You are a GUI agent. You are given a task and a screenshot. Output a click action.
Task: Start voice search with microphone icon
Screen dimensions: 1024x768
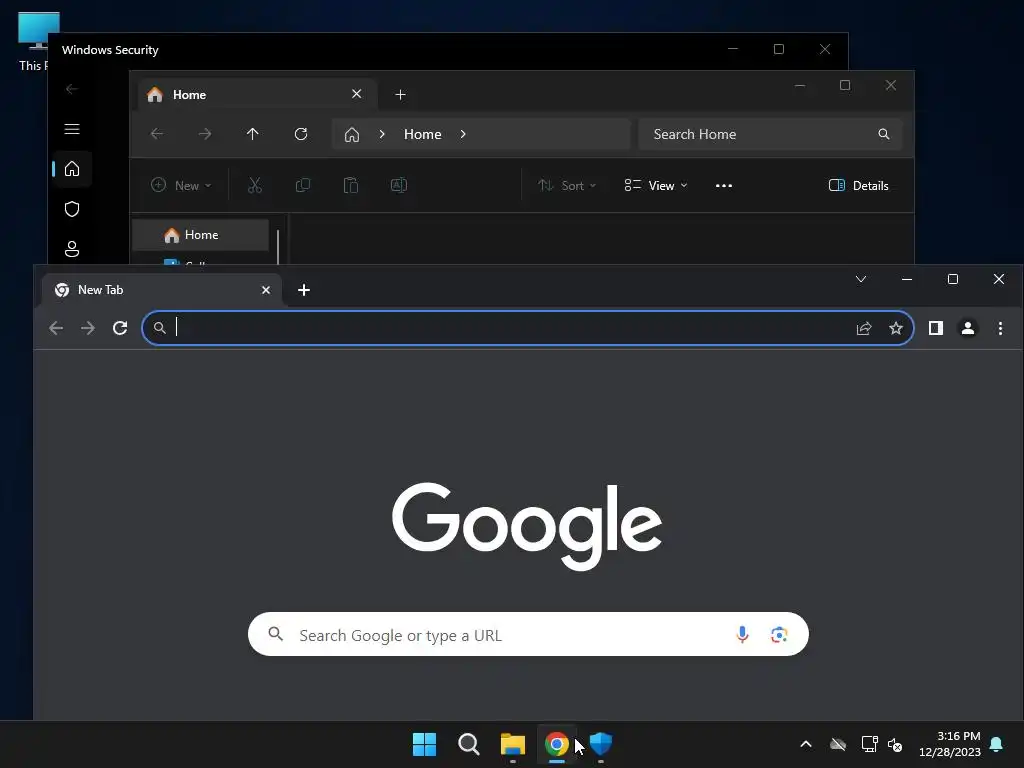pos(742,634)
